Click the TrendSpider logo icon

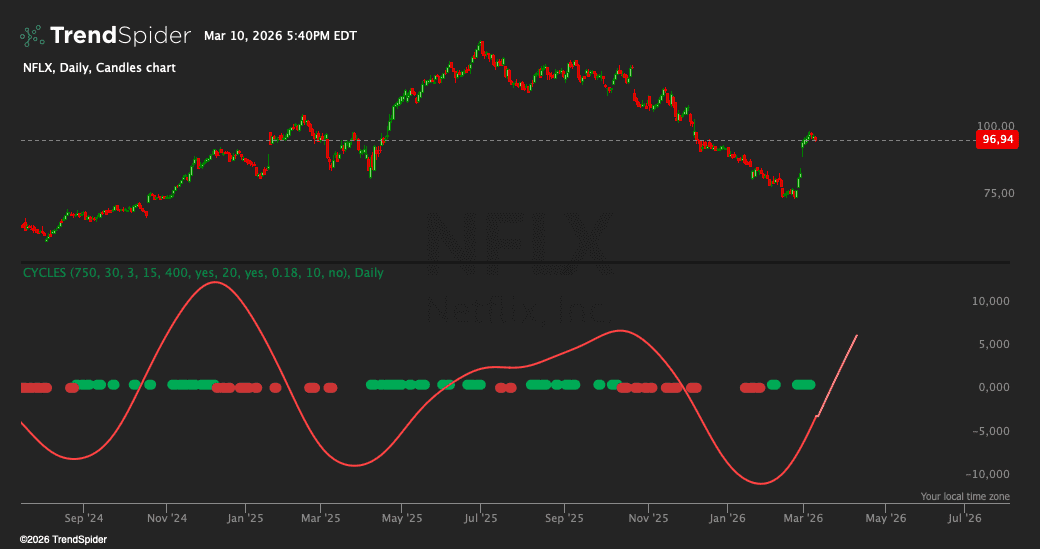click(32, 36)
